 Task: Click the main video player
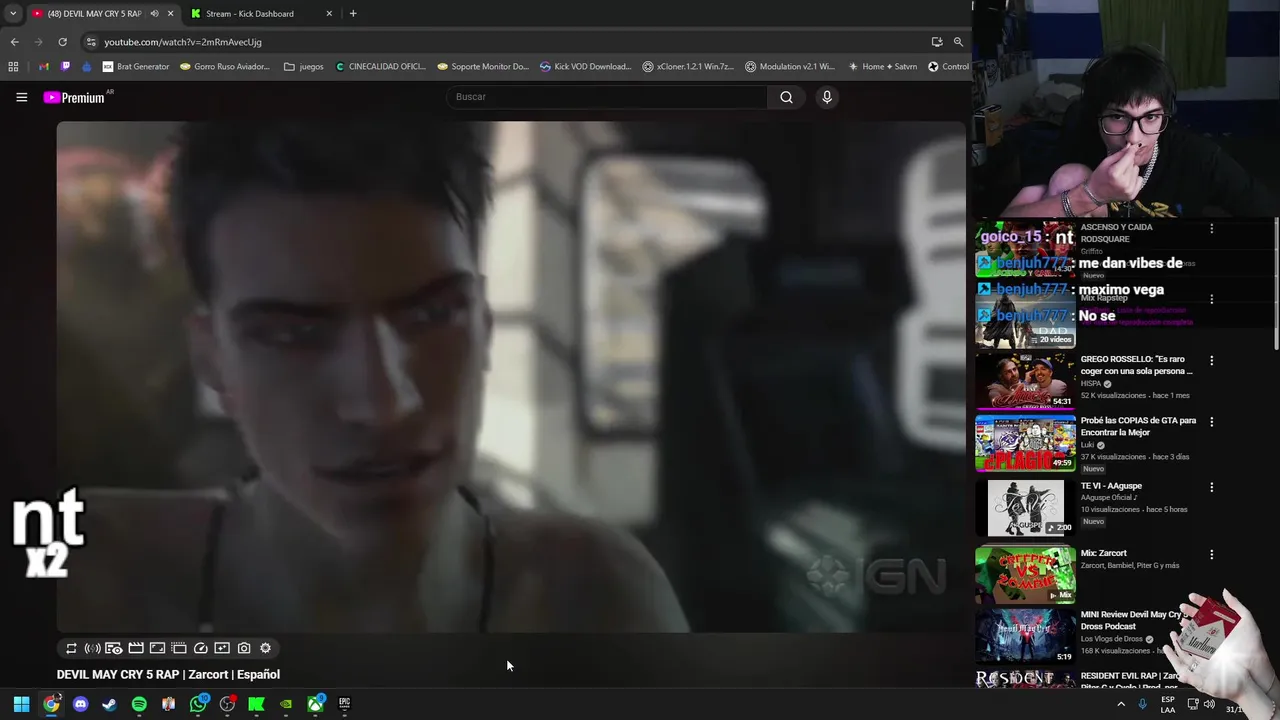coord(511,377)
